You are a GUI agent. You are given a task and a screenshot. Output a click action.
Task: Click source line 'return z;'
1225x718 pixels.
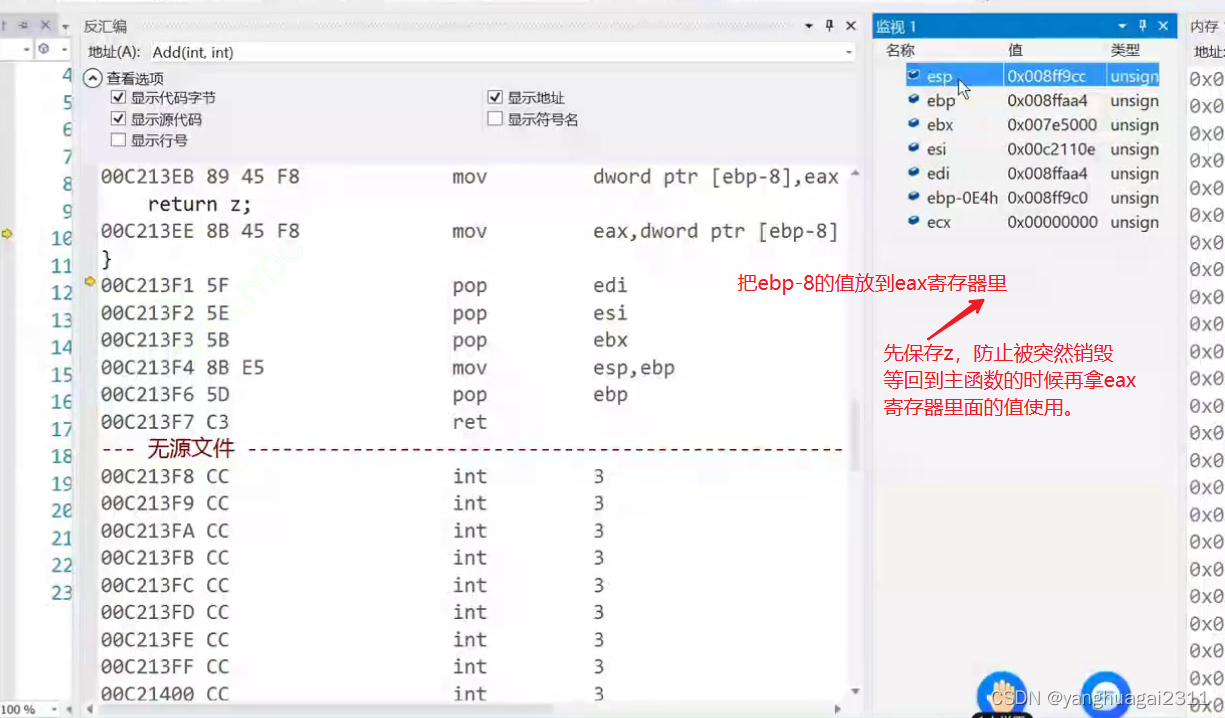(199, 204)
